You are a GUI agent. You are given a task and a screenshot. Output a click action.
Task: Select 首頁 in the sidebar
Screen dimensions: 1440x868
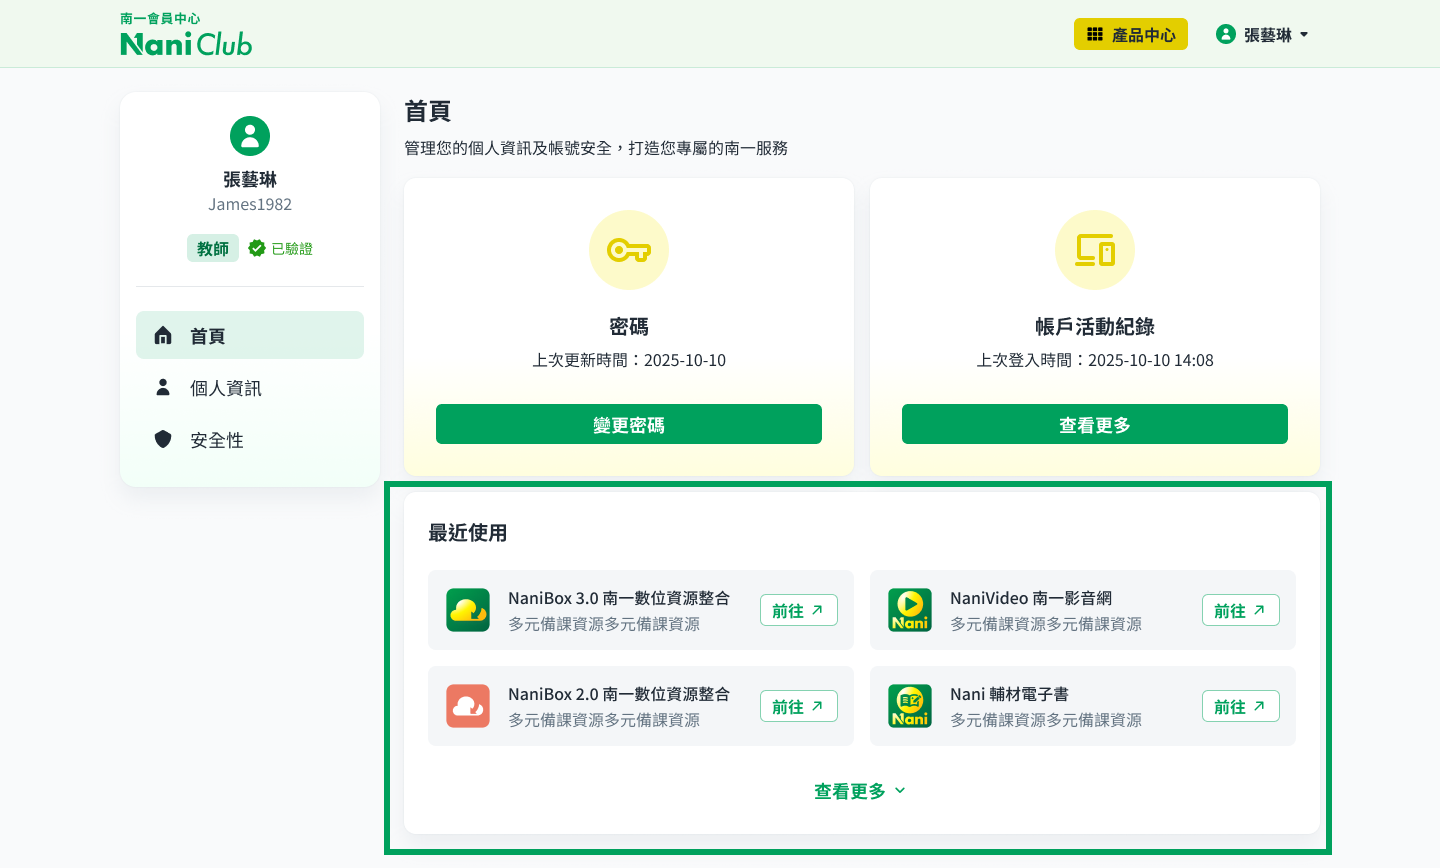point(250,335)
